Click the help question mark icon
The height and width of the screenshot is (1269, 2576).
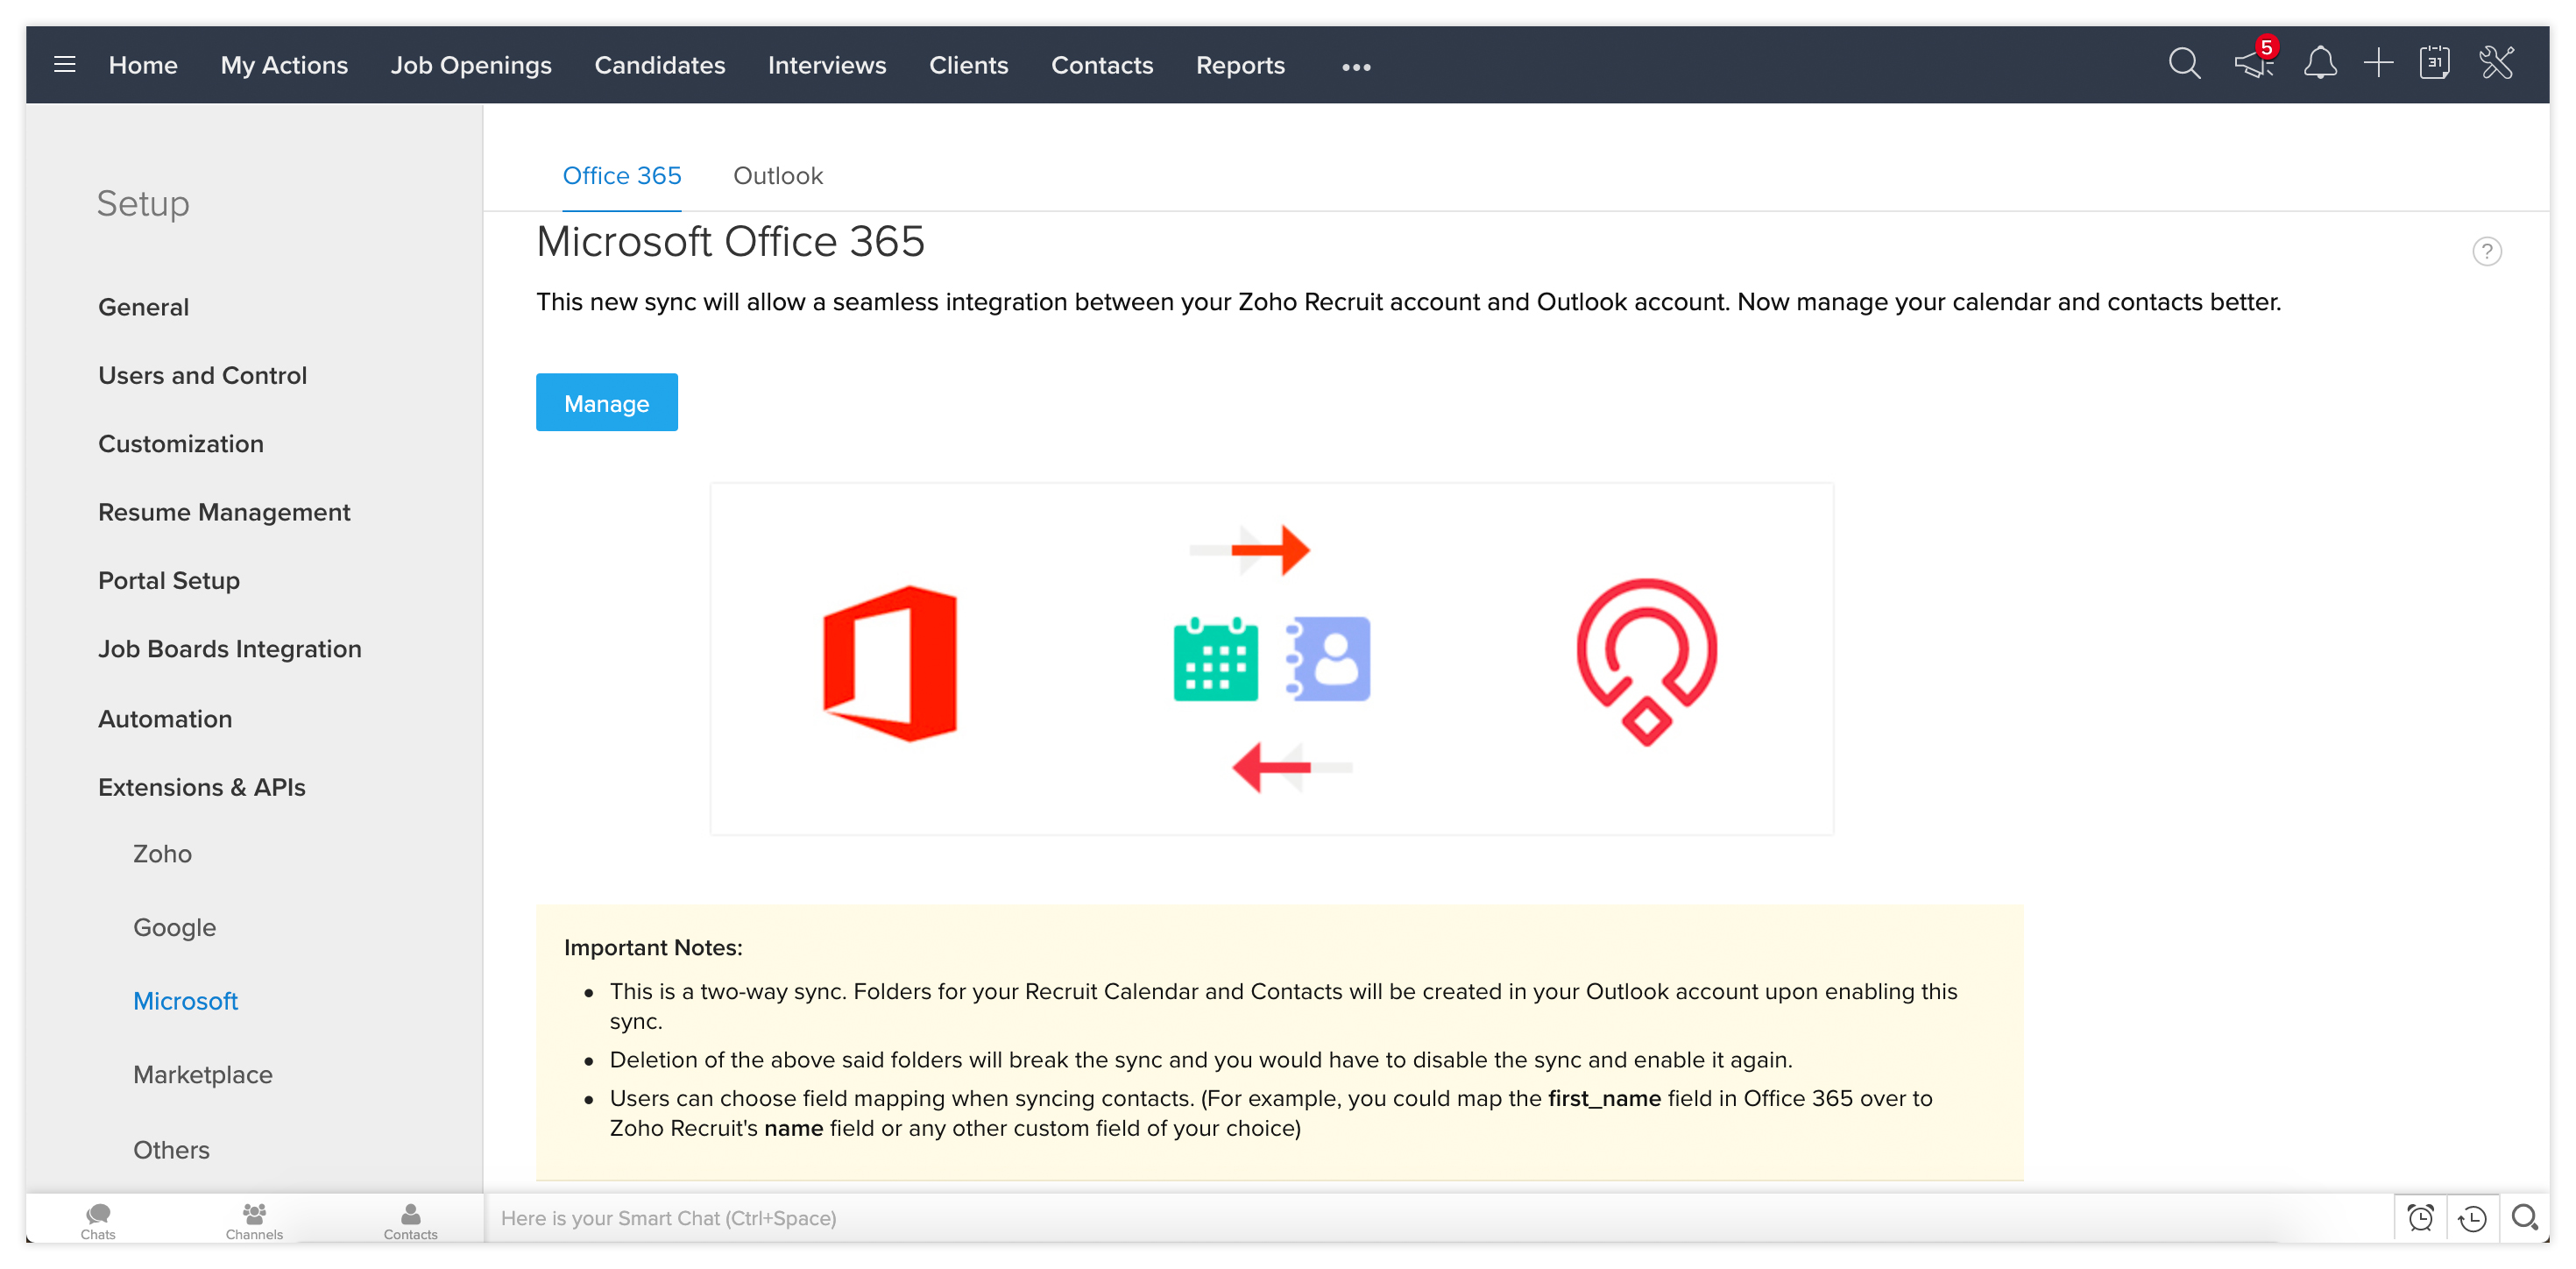pyautogui.click(x=2487, y=251)
